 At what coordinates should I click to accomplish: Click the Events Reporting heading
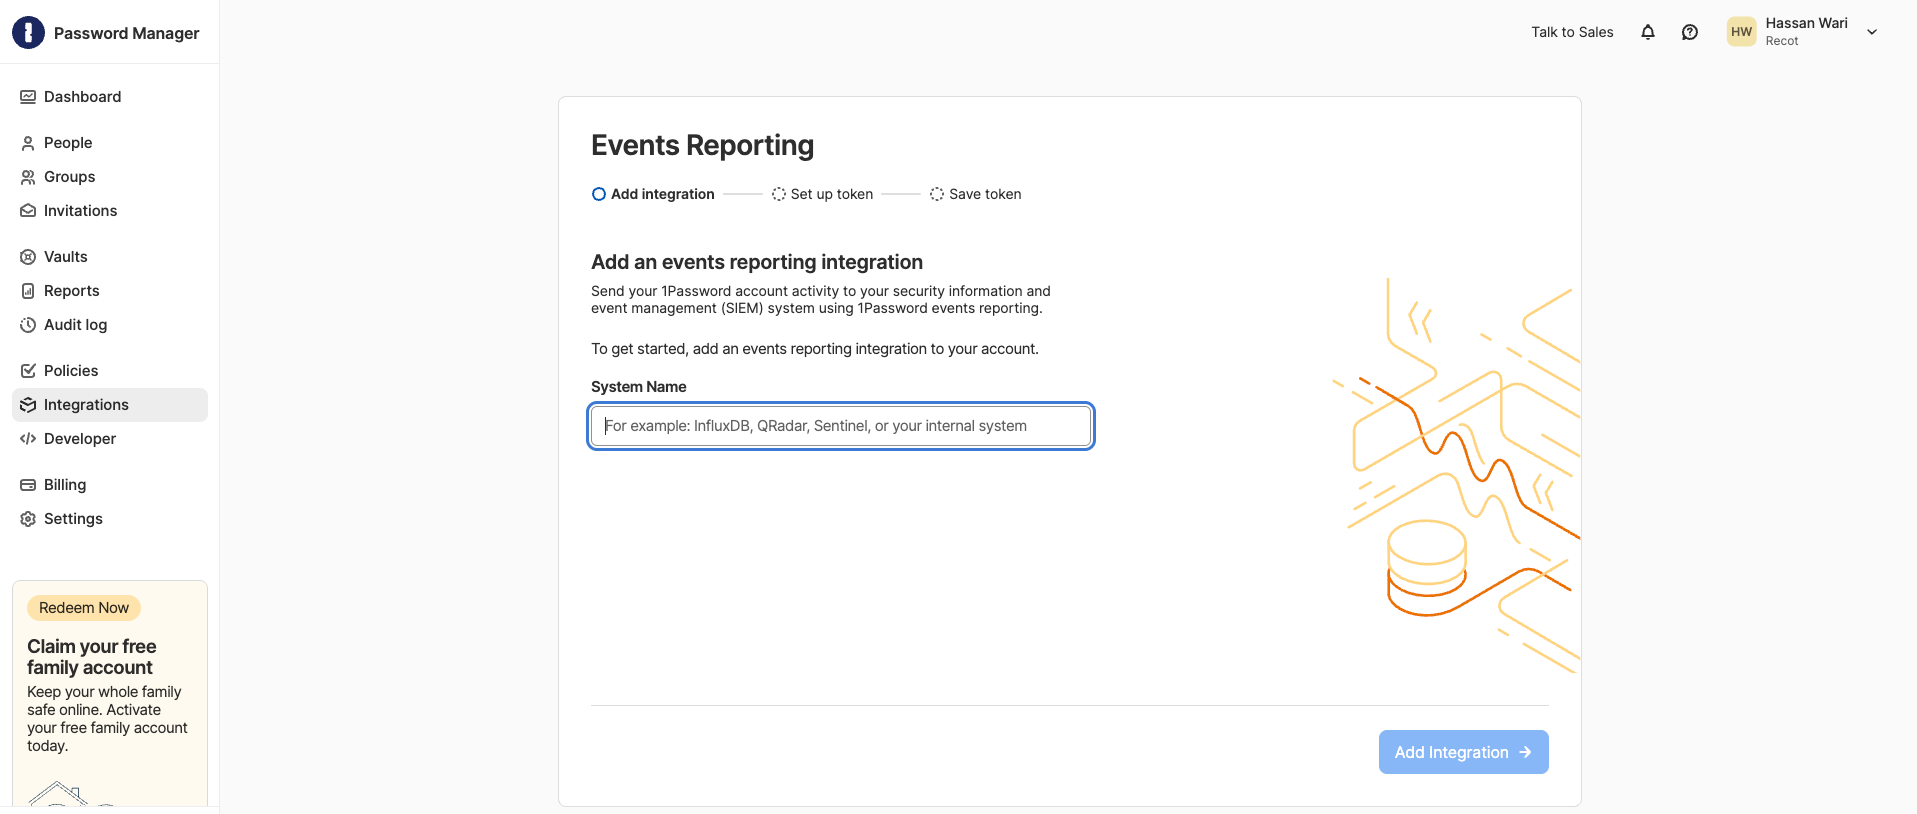(702, 146)
